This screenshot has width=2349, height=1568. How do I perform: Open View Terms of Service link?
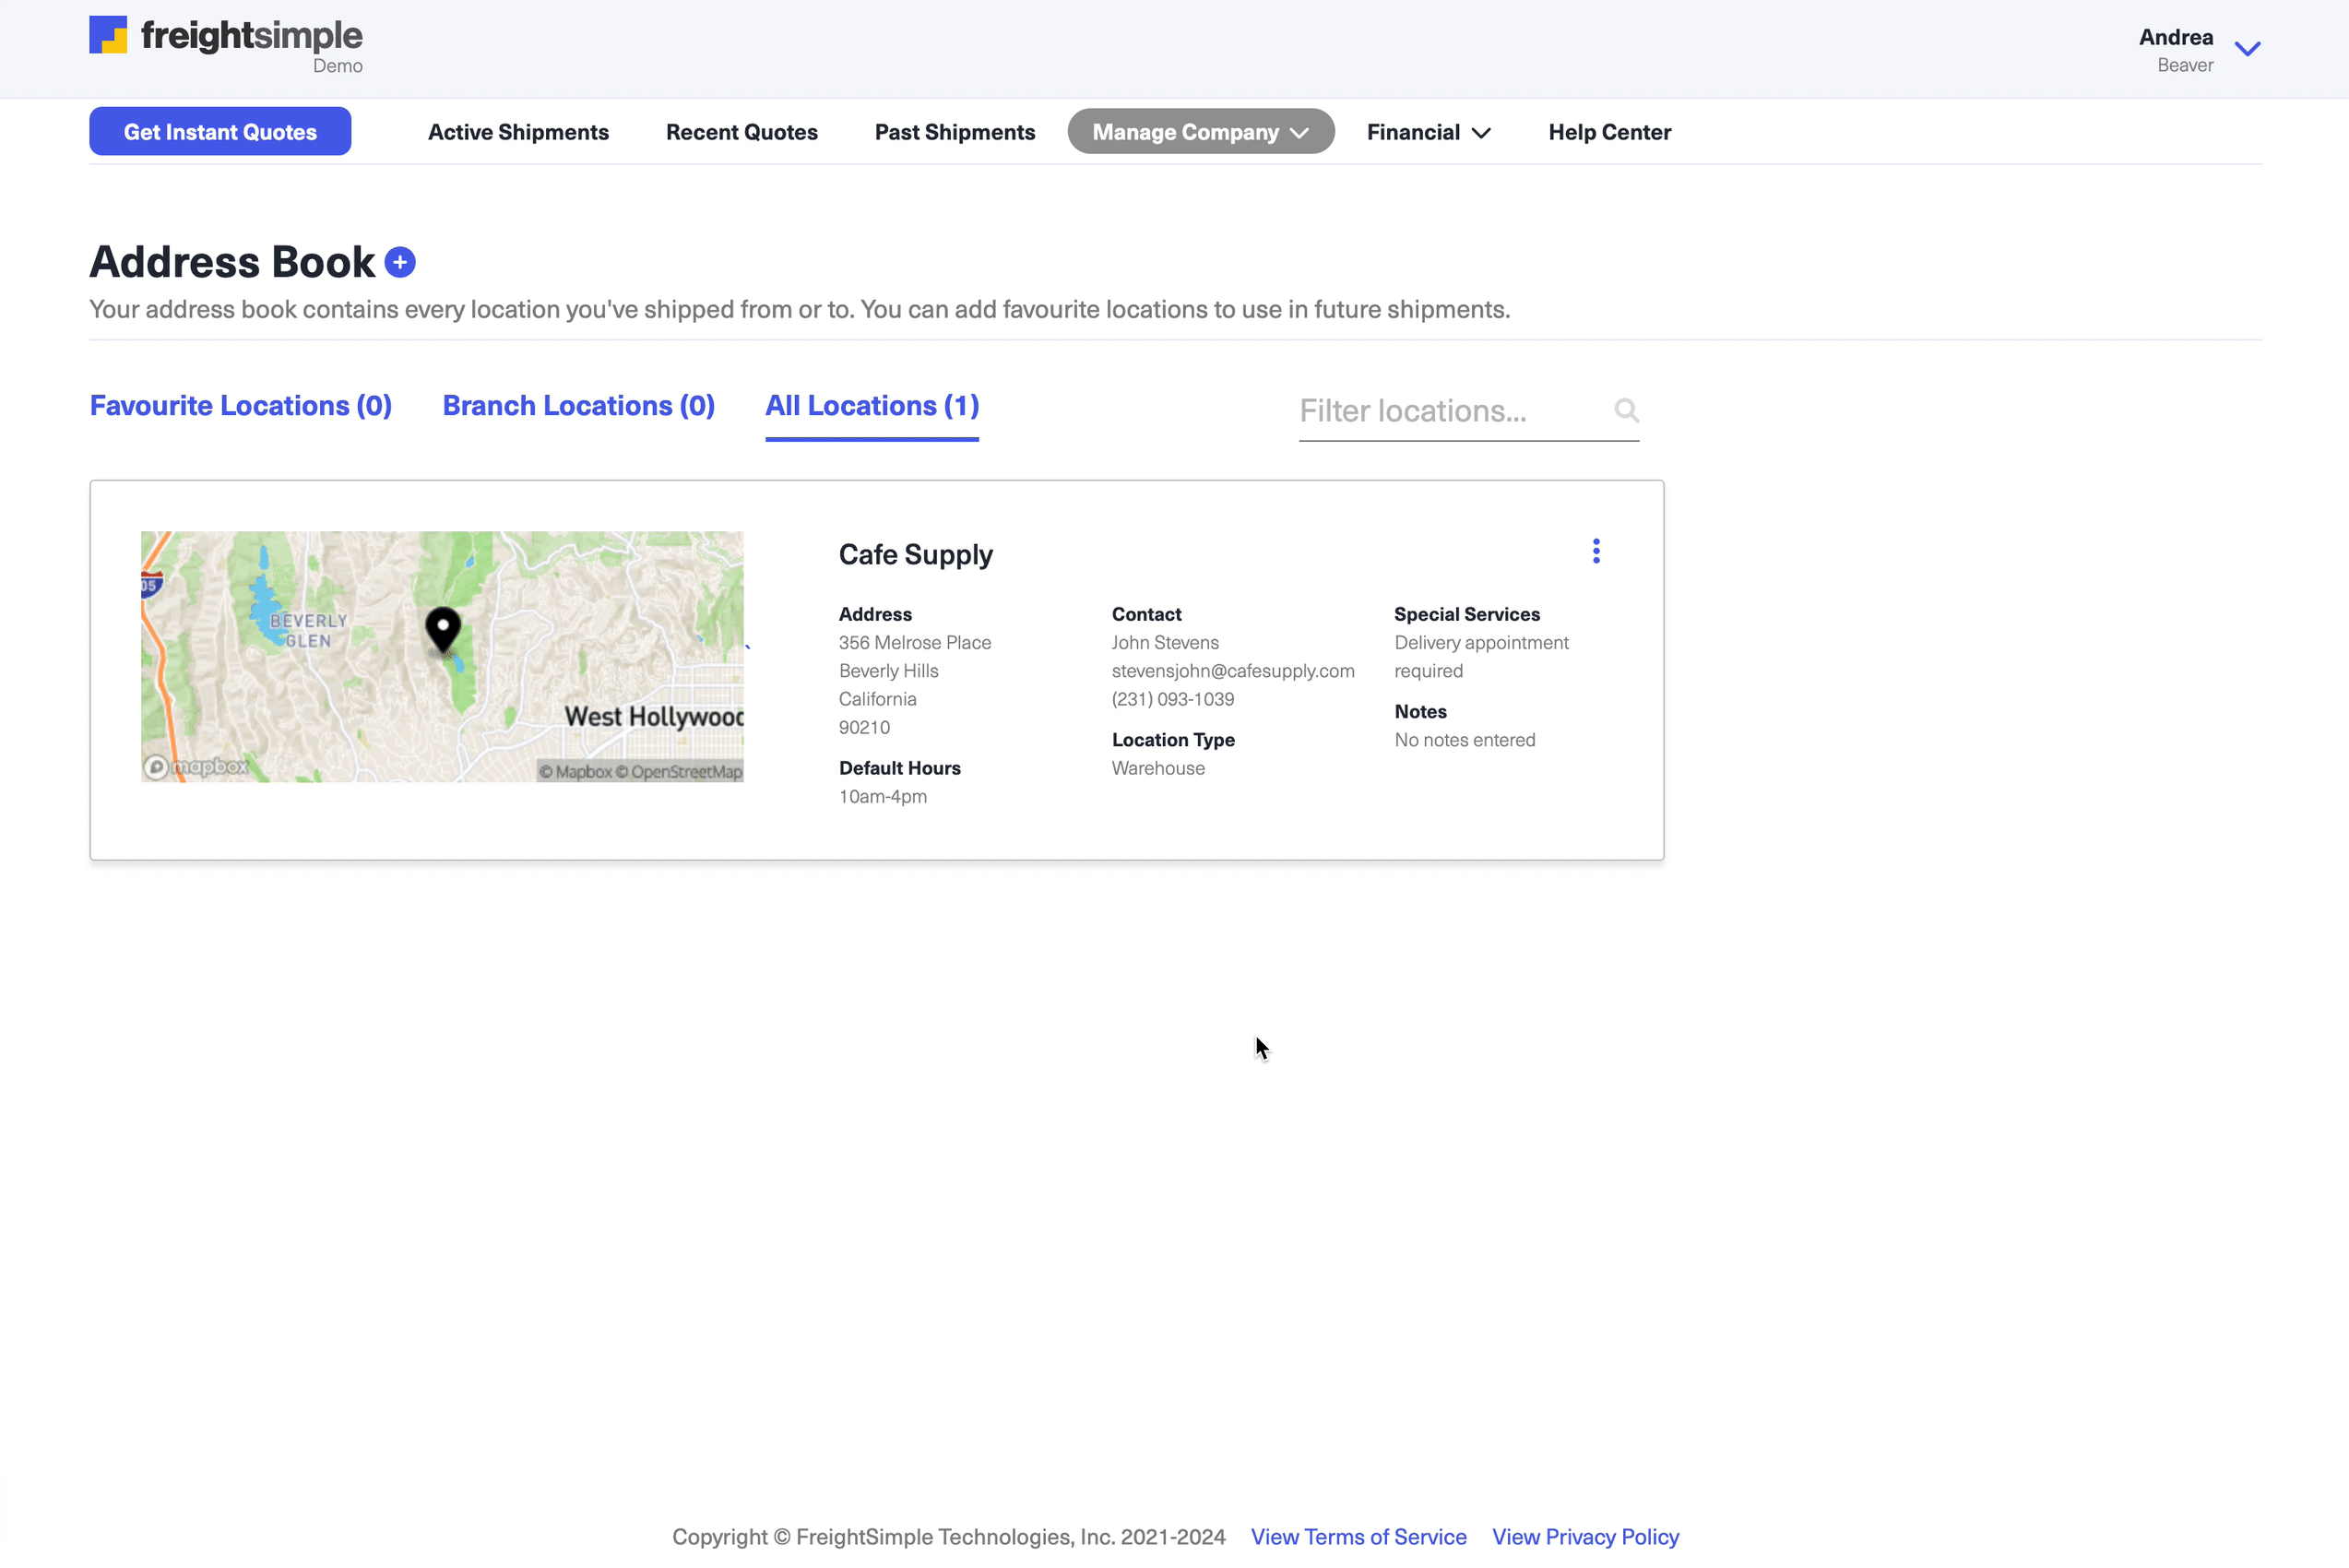pos(1358,1537)
